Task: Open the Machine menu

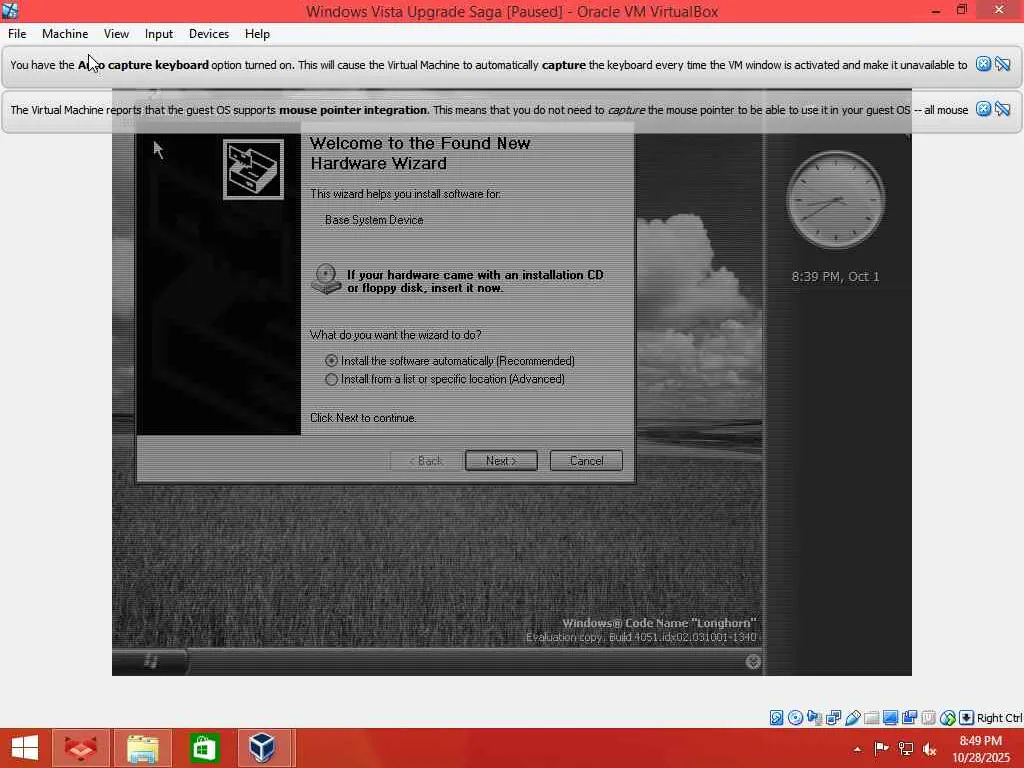Action: tap(65, 34)
